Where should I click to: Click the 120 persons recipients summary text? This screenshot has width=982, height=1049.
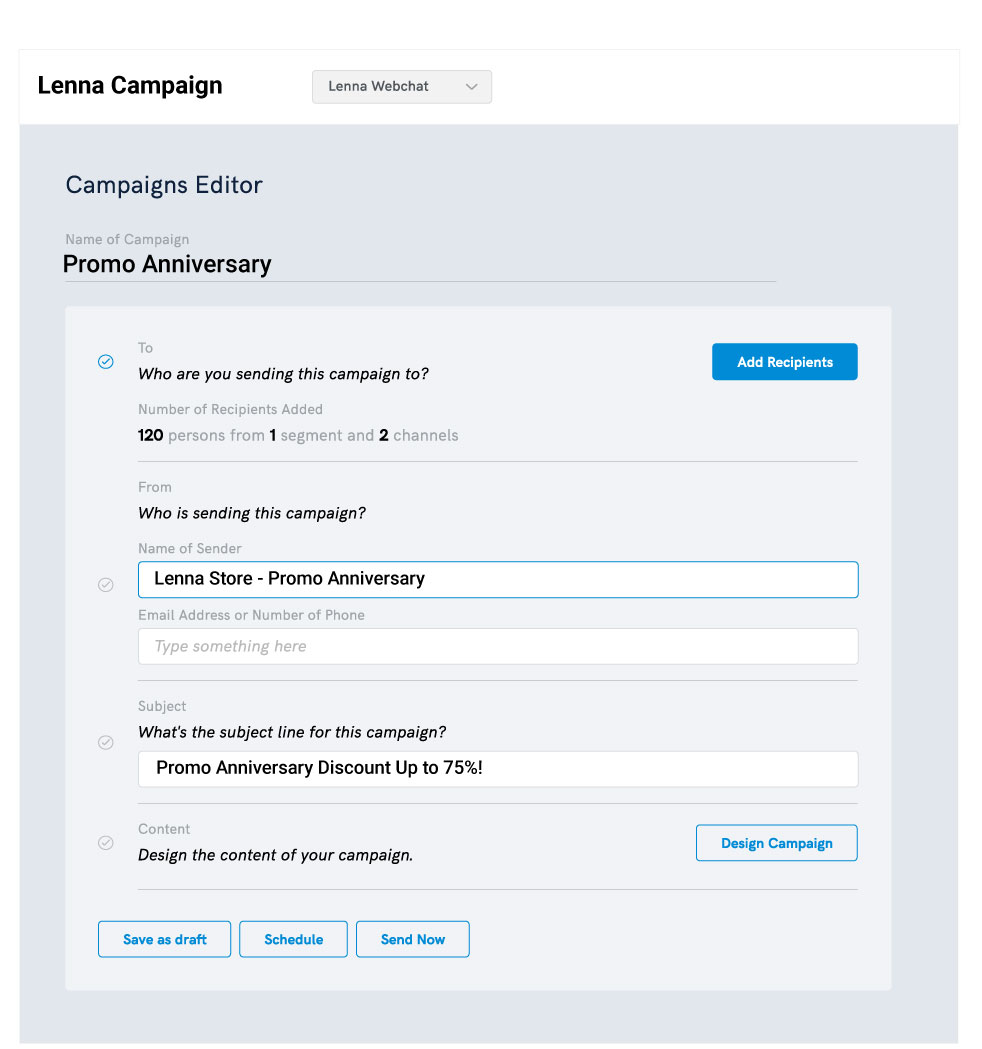point(298,436)
